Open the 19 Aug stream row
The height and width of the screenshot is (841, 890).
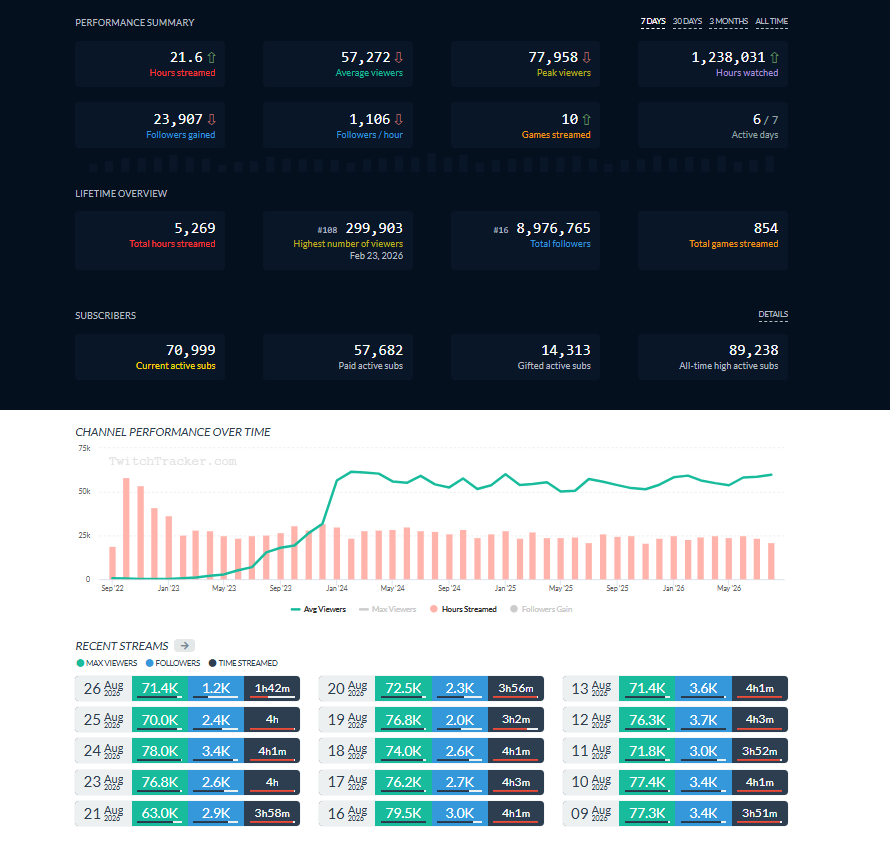(431, 720)
